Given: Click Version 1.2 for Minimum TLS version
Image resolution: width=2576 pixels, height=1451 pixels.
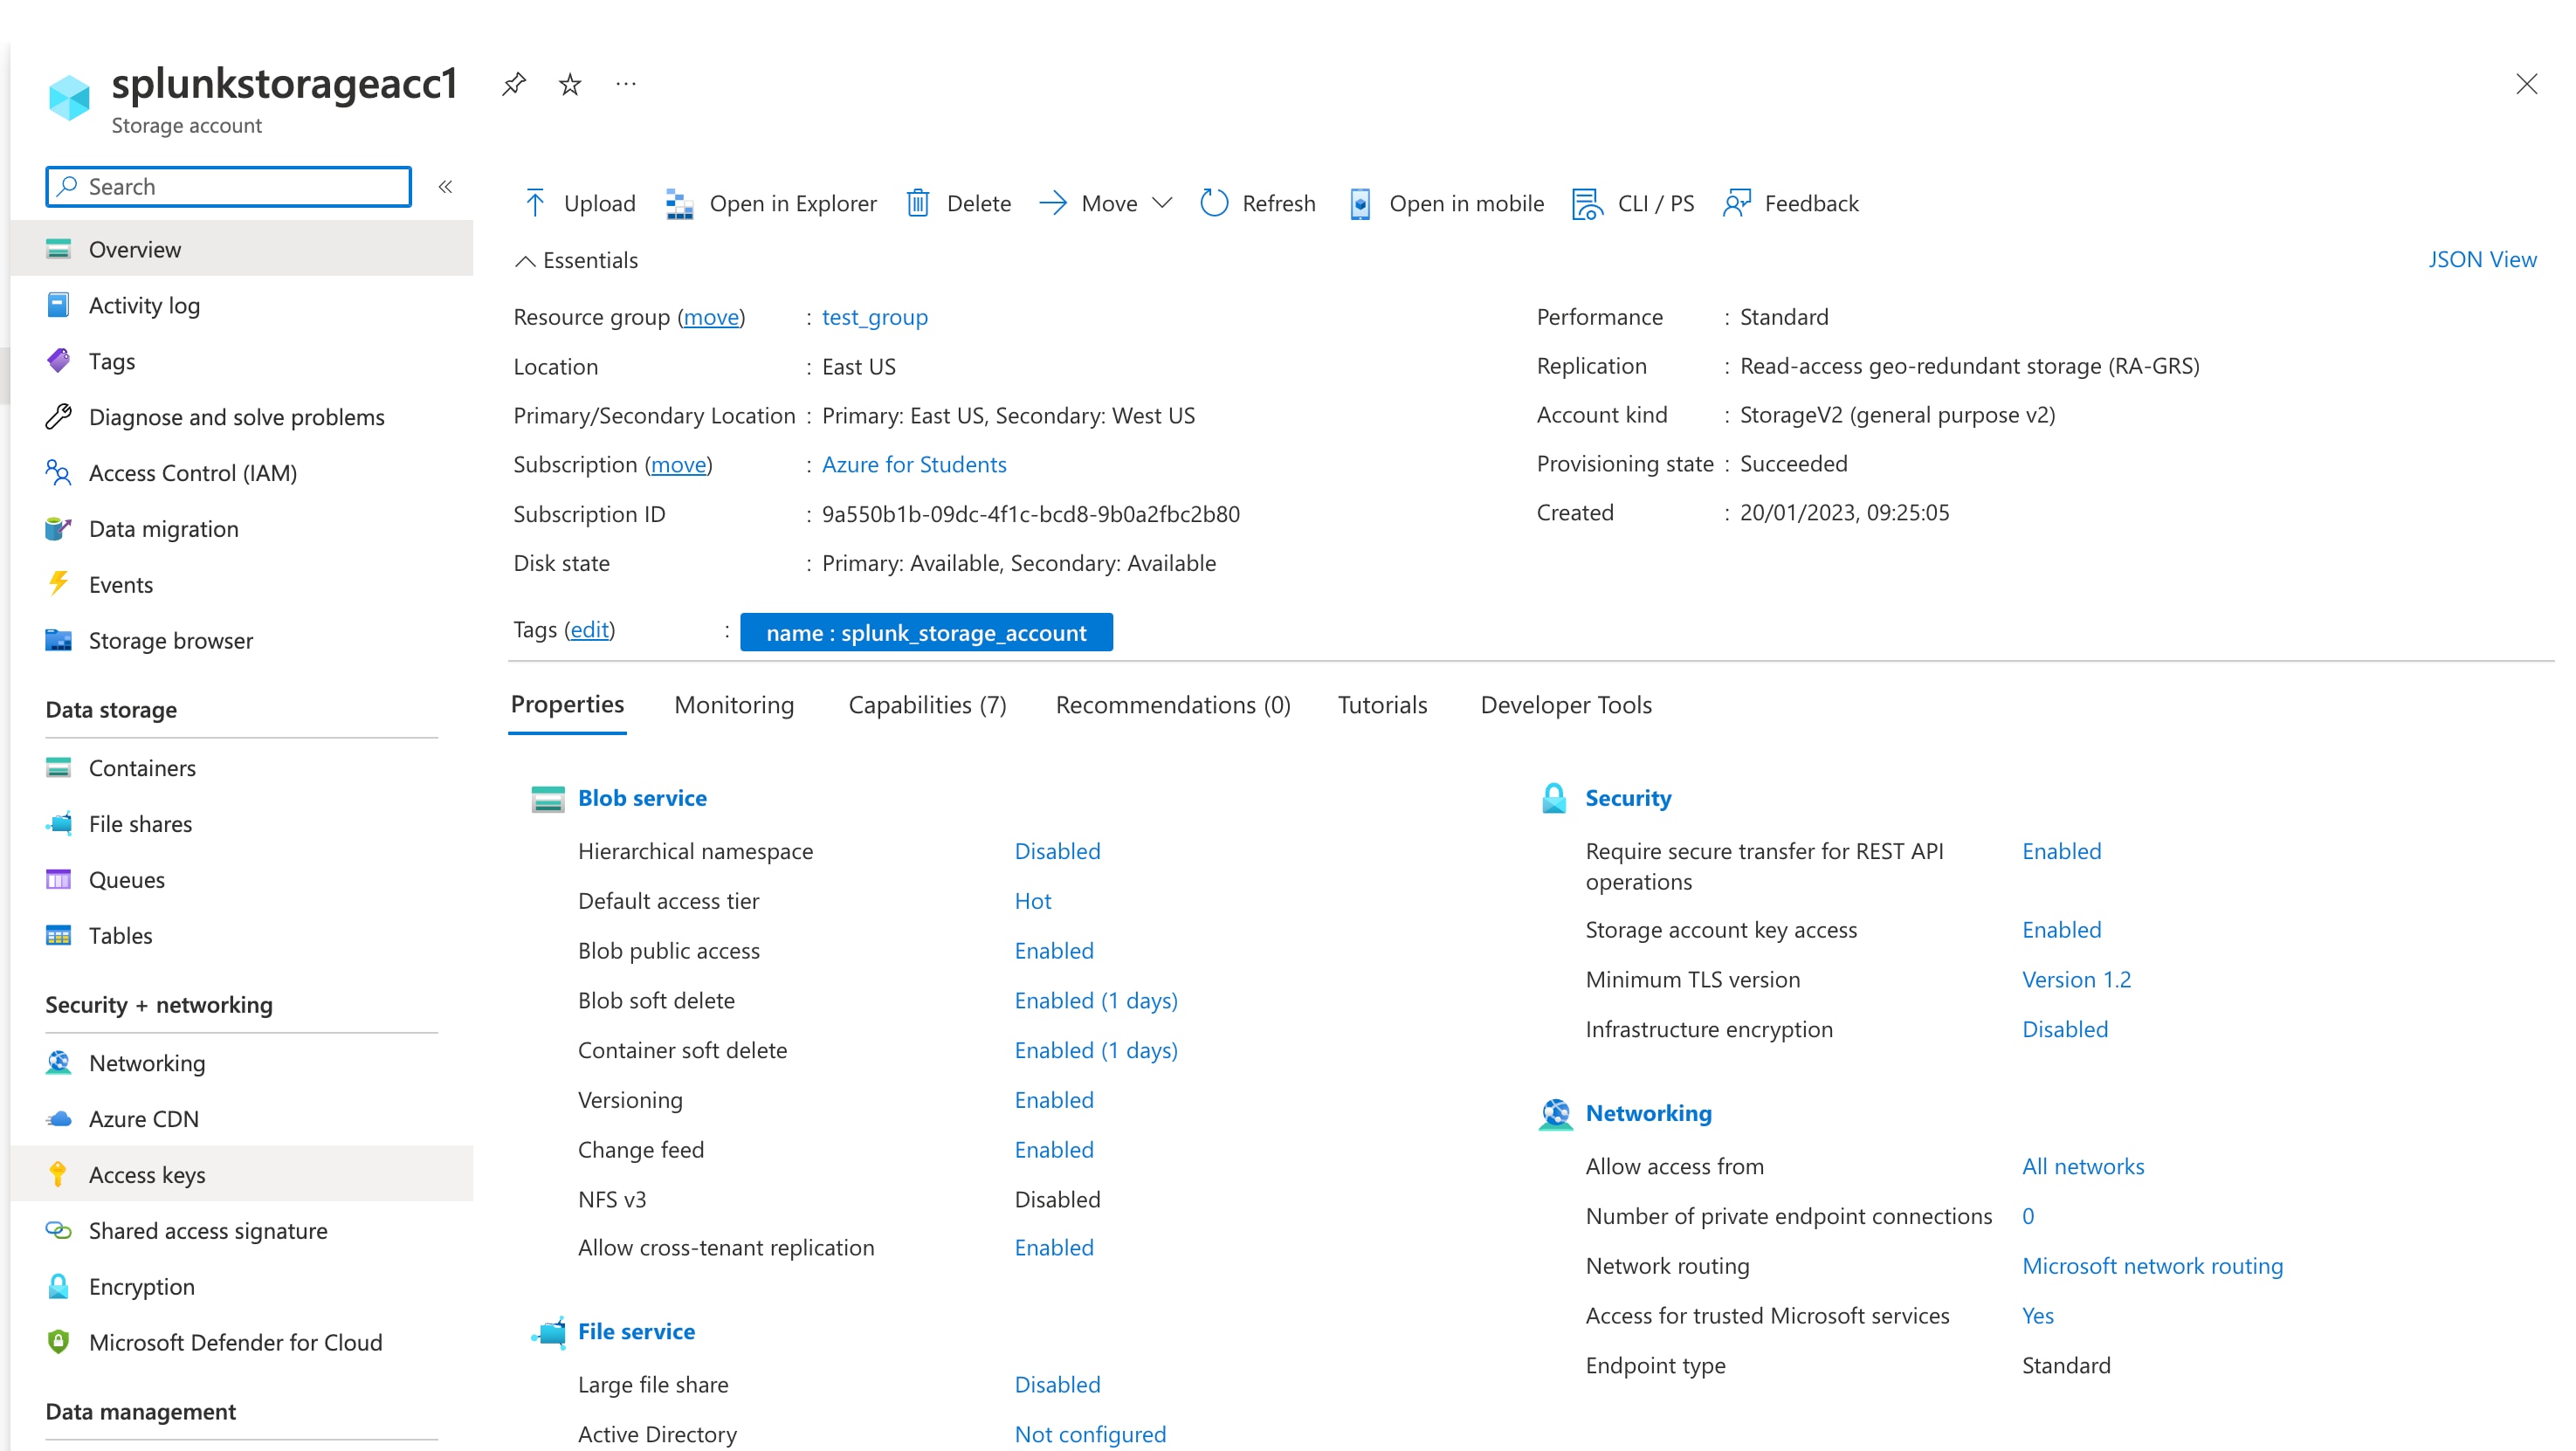Looking at the screenshot, I should [2076, 980].
